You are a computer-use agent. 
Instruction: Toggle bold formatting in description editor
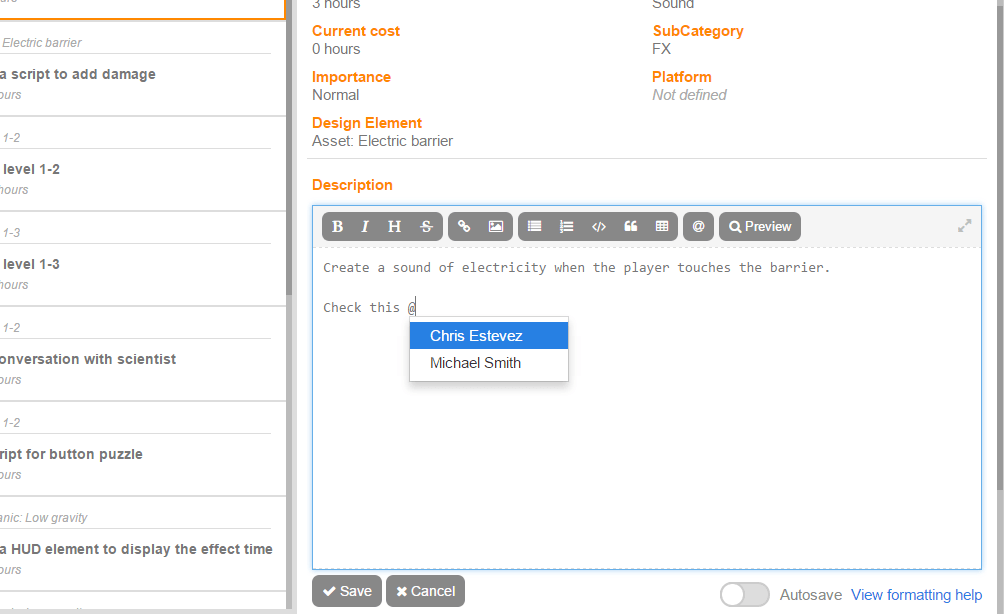tap(337, 227)
